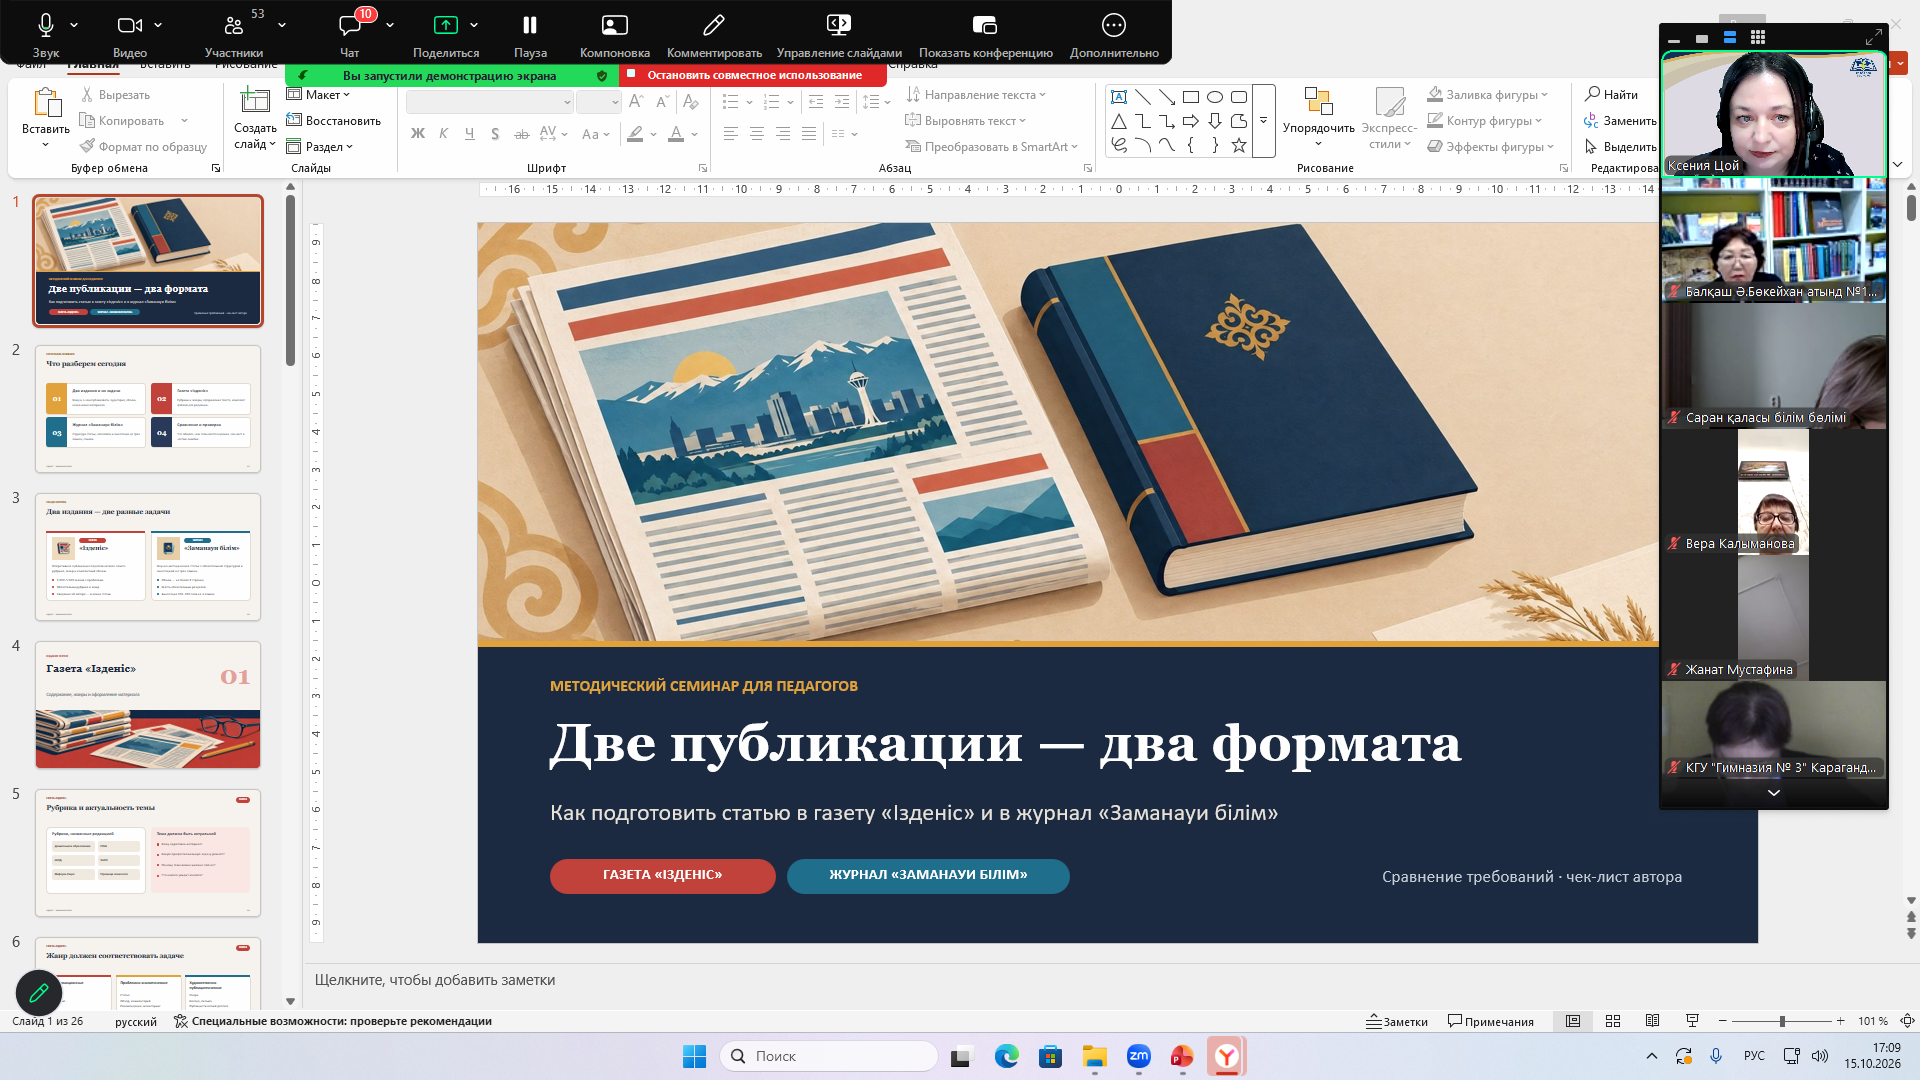Open Упорядочить arrange menu

[x=1318, y=118]
